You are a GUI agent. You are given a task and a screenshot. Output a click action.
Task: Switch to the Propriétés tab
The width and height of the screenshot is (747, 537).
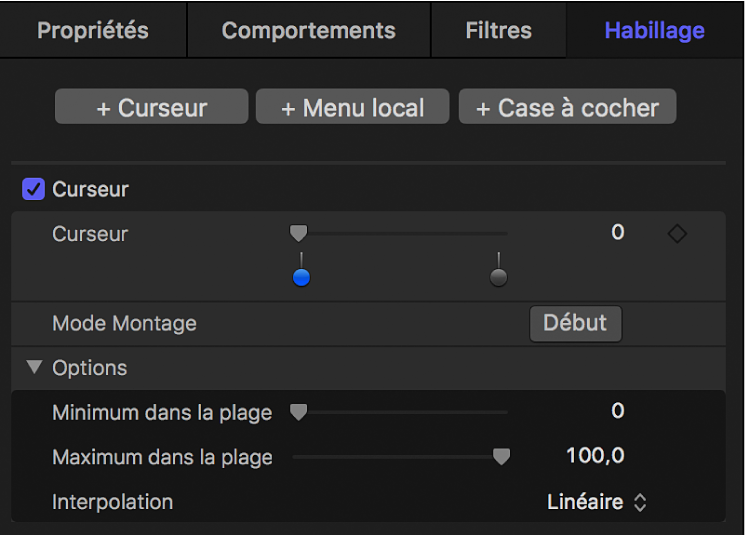pyautogui.click(x=93, y=30)
